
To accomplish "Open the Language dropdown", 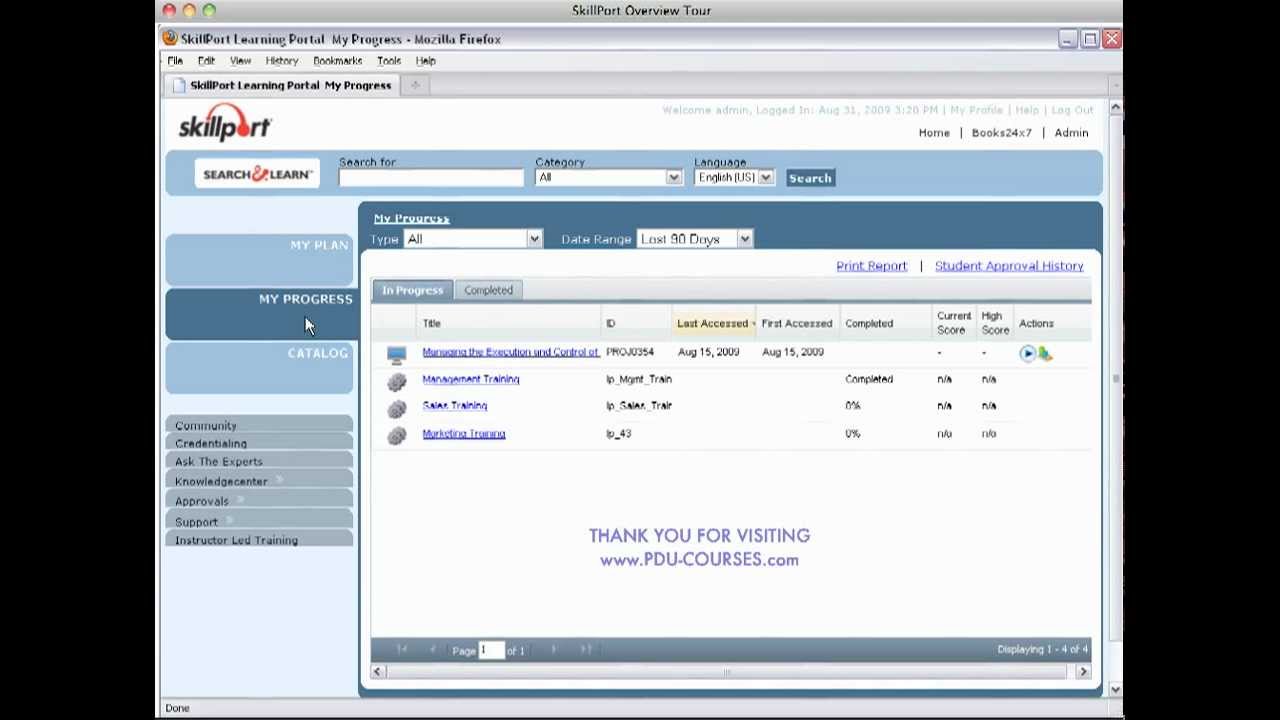I will pyautogui.click(x=734, y=177).
